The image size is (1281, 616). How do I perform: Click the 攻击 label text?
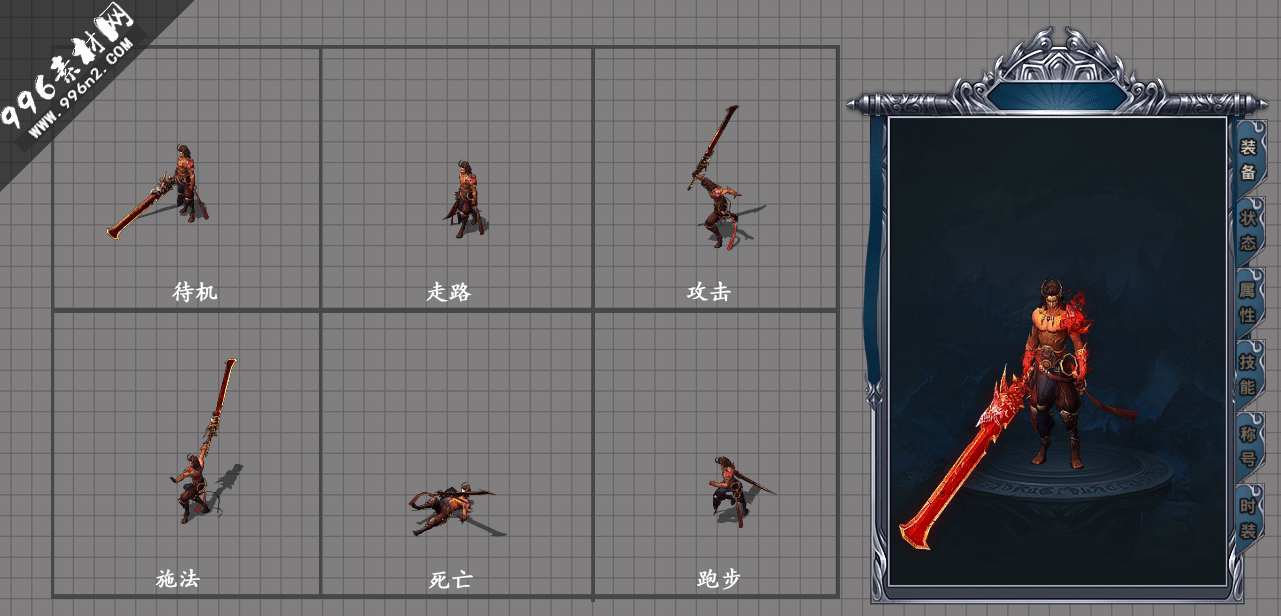pos(708,292)
